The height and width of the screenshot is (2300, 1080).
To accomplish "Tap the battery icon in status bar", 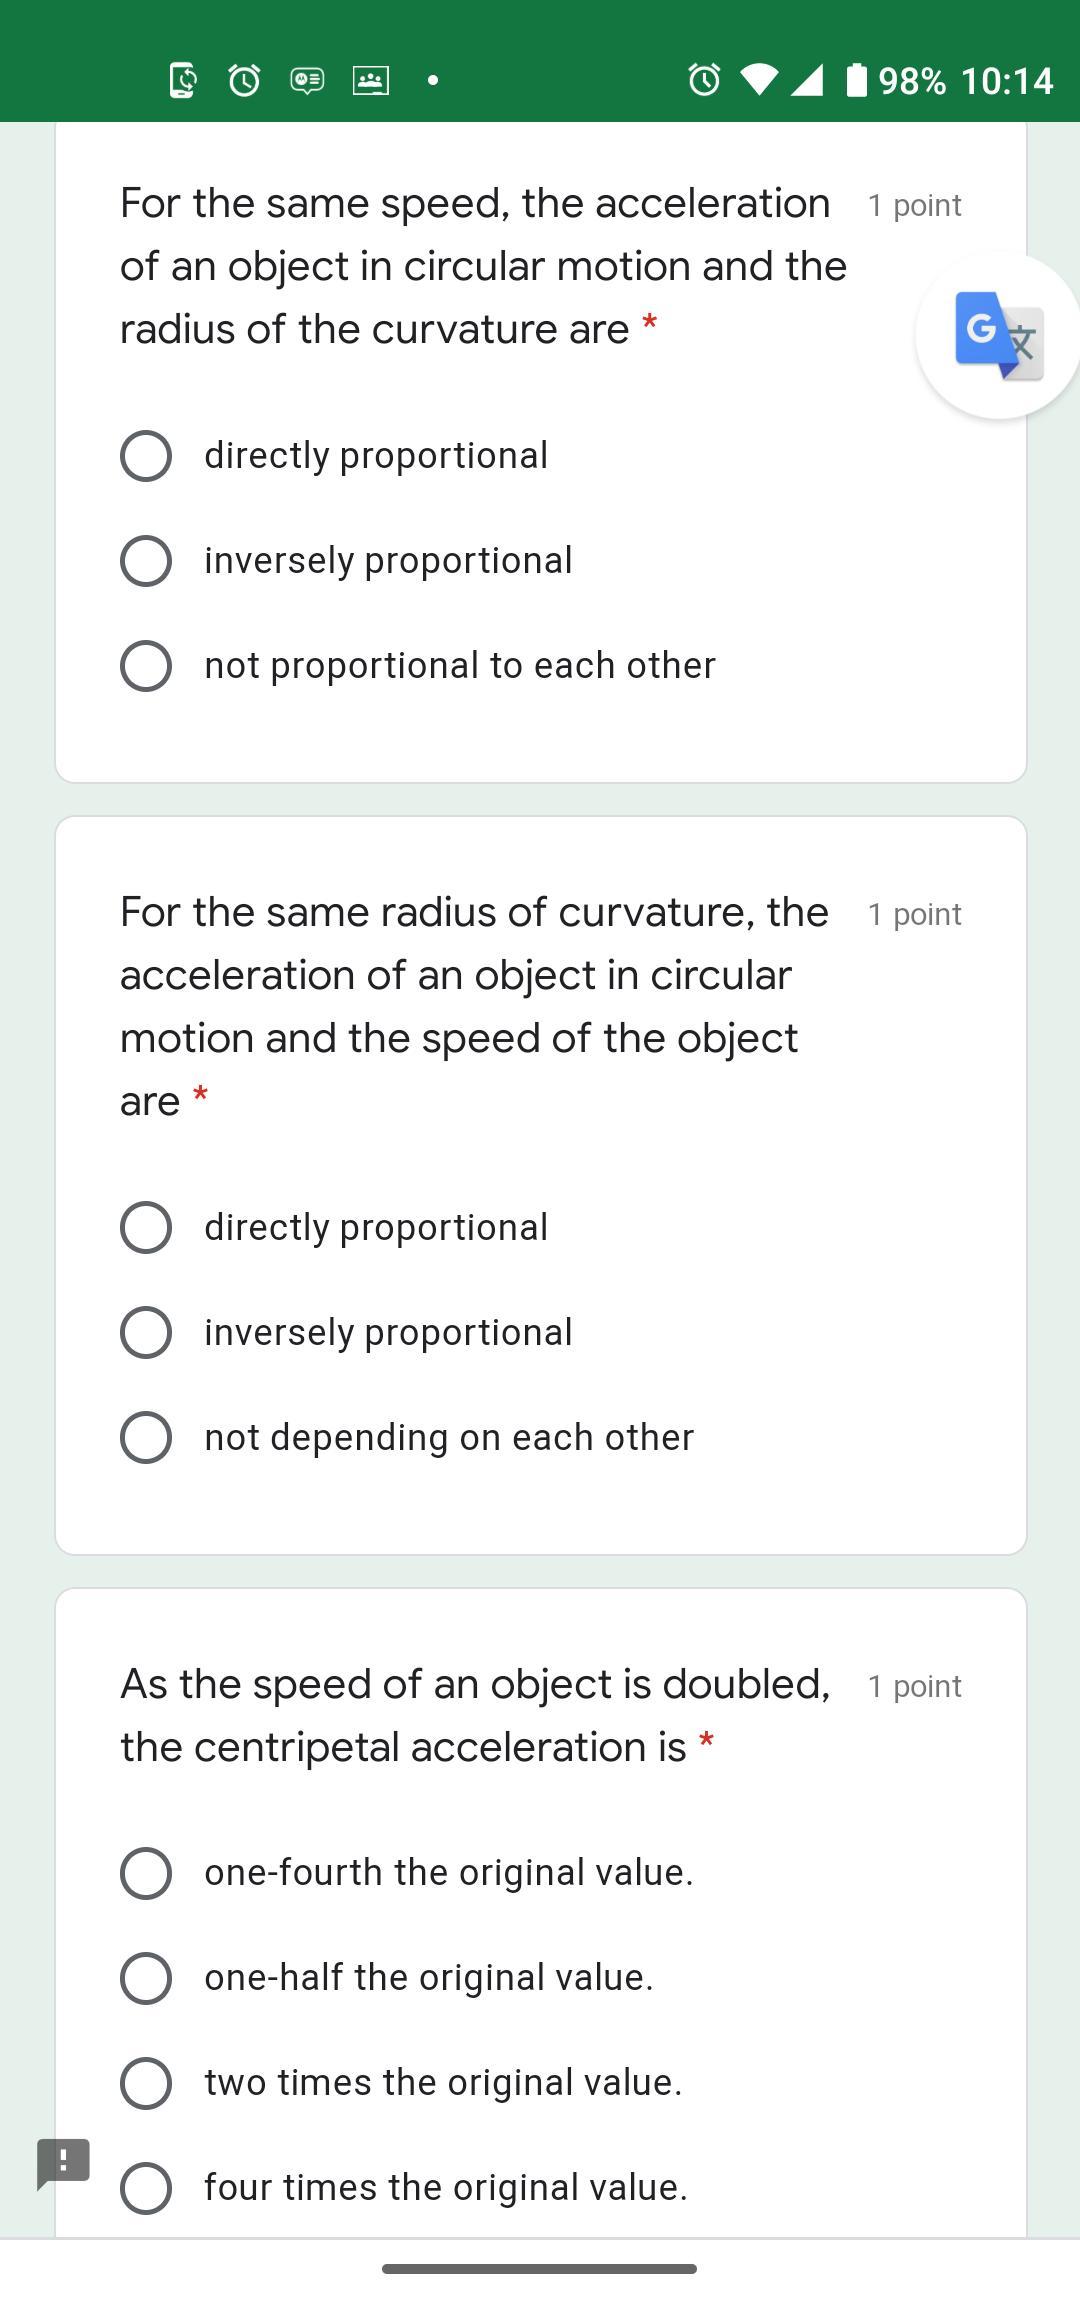I will pyautogui.click(x=856, y=80).
